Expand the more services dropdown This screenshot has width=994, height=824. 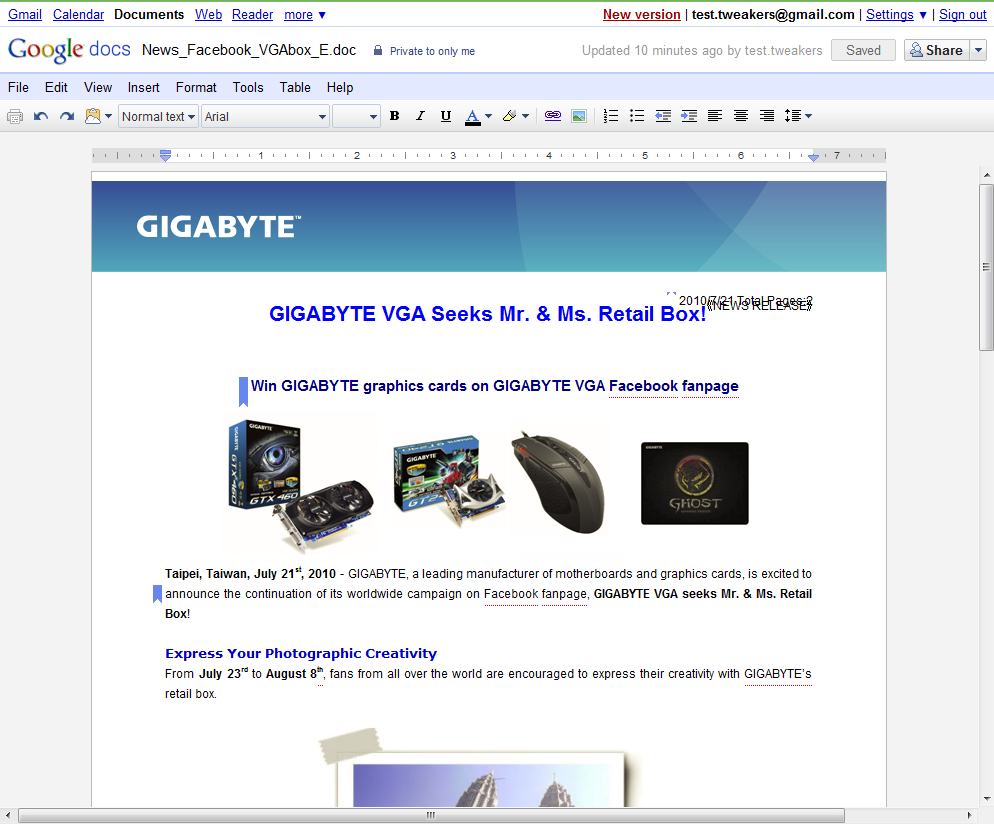pyautogui.click(x=304, y=15)
